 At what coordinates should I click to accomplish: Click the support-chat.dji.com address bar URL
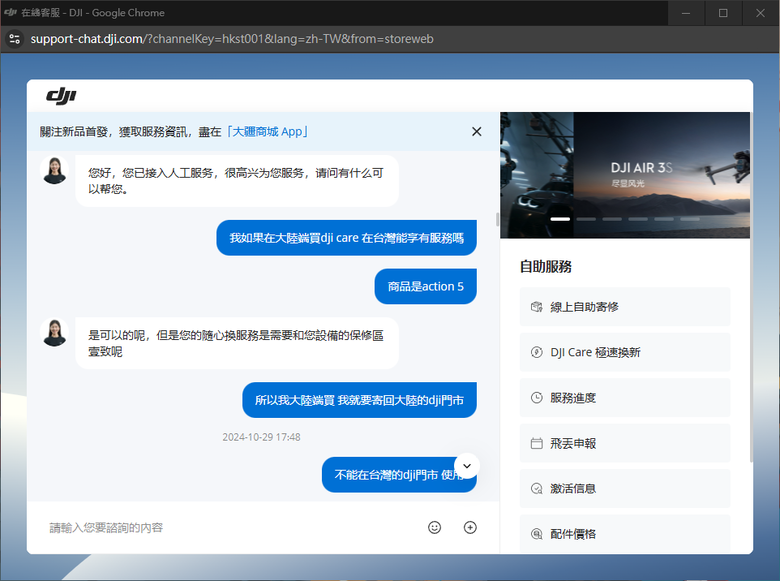click(x=232, y=39)
